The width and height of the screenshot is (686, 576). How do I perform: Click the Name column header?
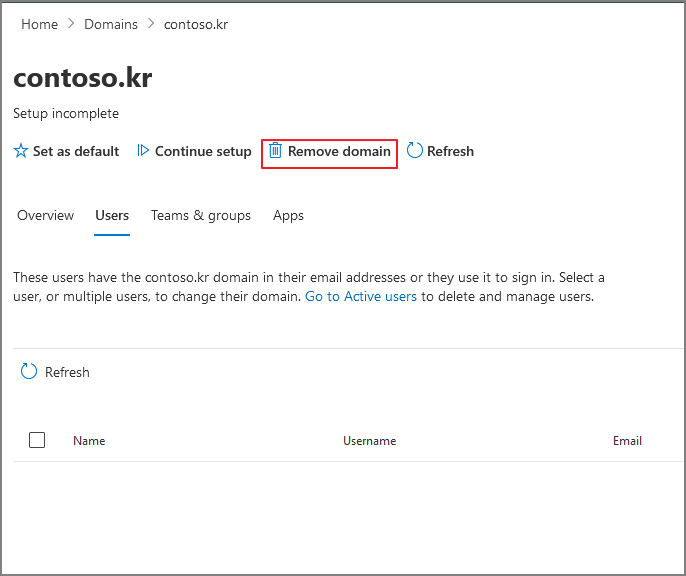[89, 441]
